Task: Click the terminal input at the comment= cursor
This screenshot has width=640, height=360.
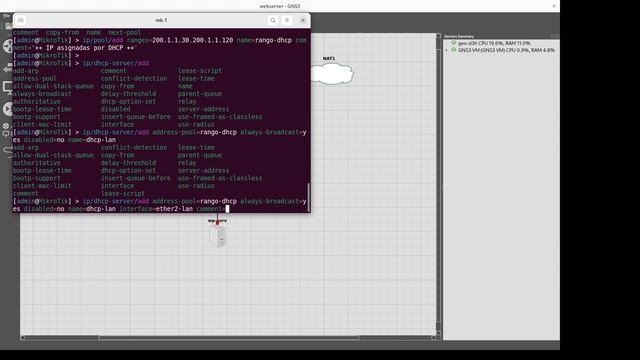Action: click(x=227, y=209)
